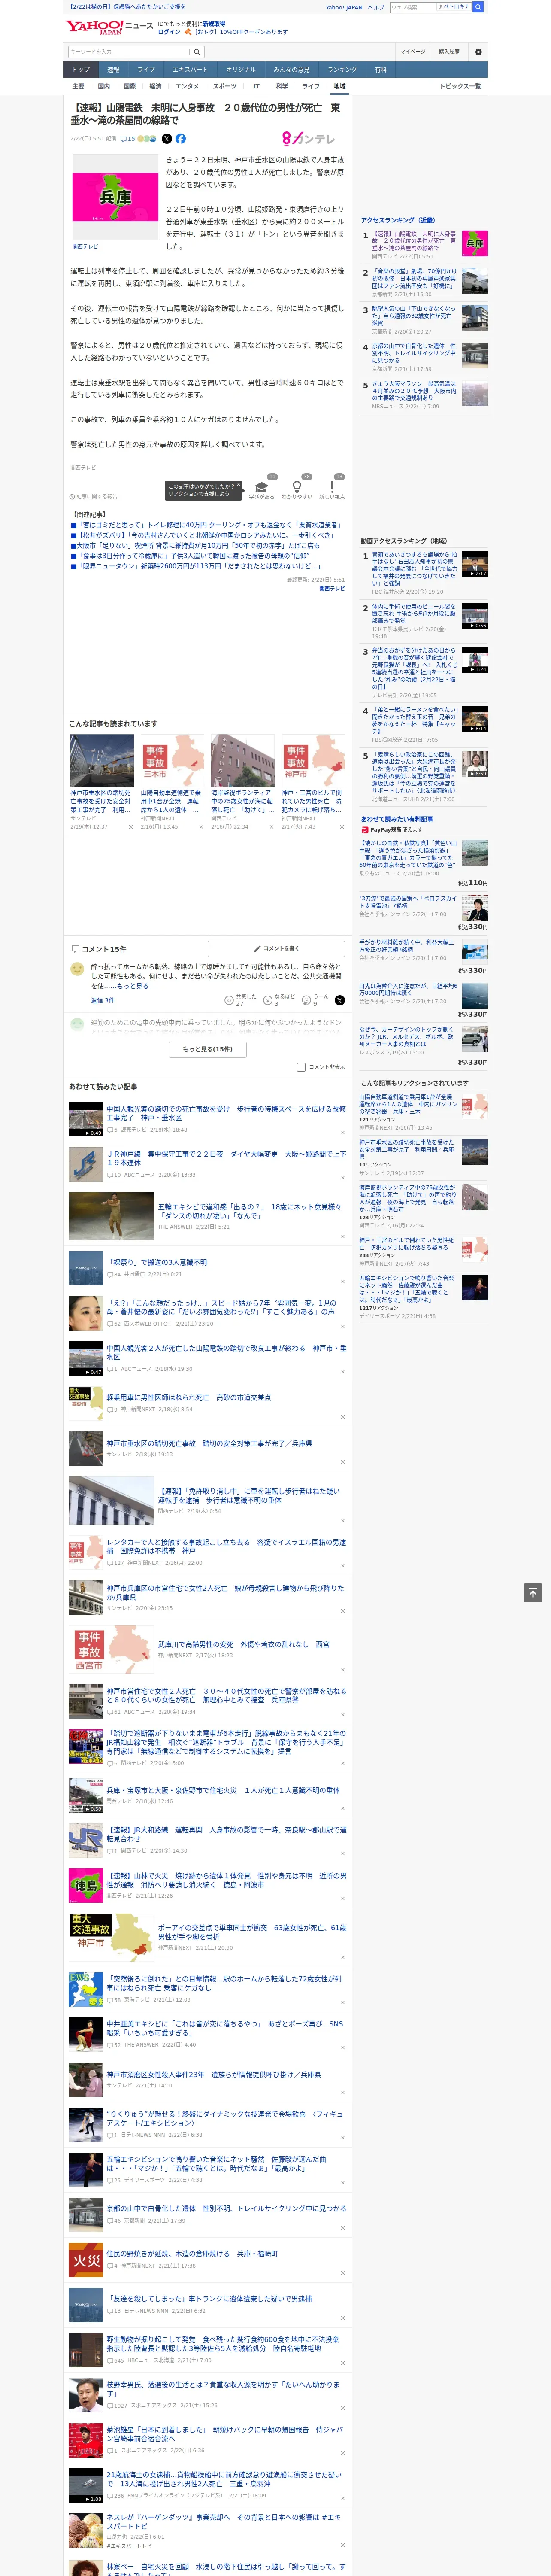Open the エンタメ category tab
This screenshot has width=551, height=2576.
pos(187,86)
